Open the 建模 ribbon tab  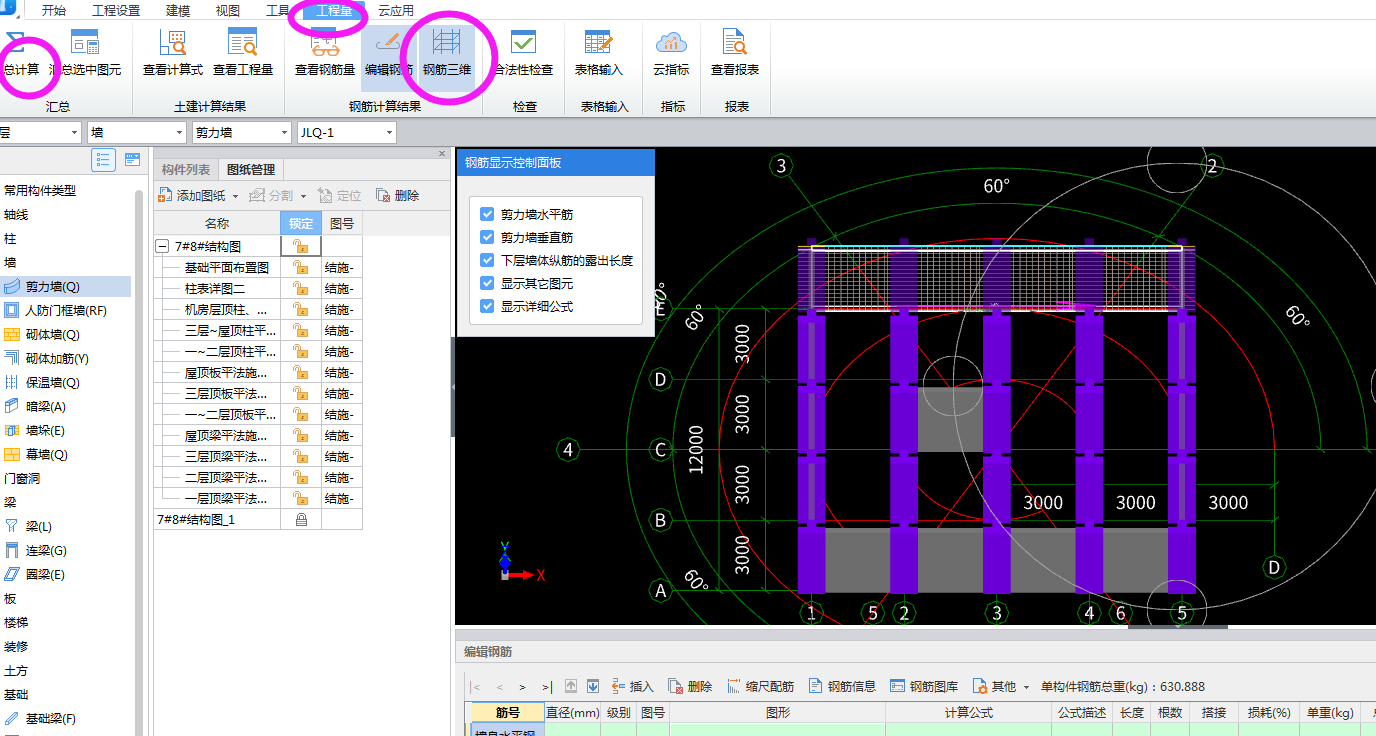point(178,11)
